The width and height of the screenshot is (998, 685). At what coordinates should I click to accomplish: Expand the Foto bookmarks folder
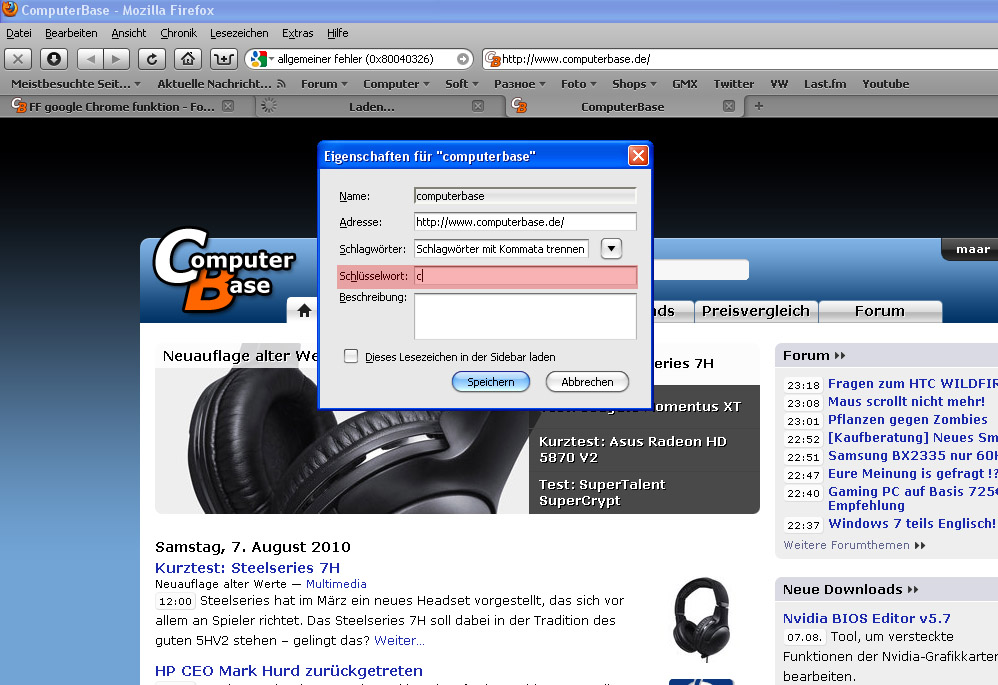point(578,84)
